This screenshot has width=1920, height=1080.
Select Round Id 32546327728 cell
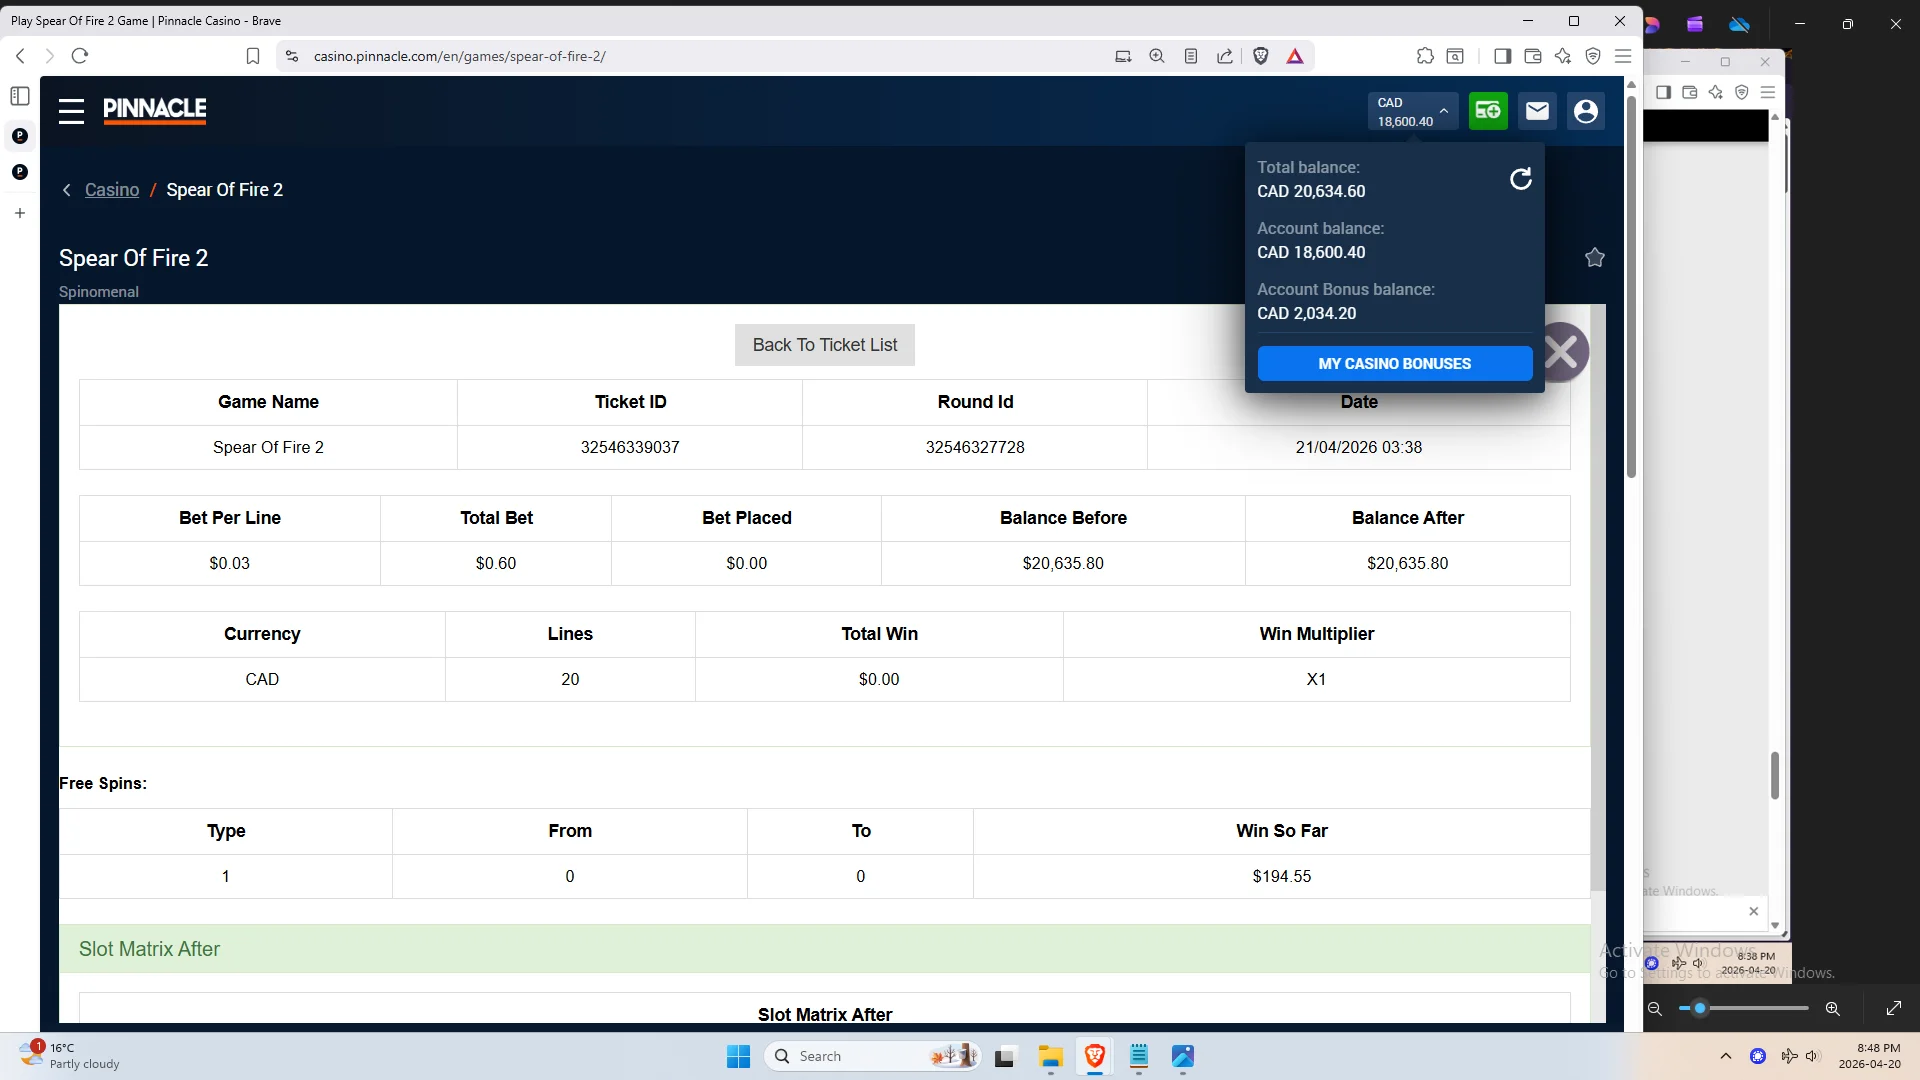click(x=975, y=447)
